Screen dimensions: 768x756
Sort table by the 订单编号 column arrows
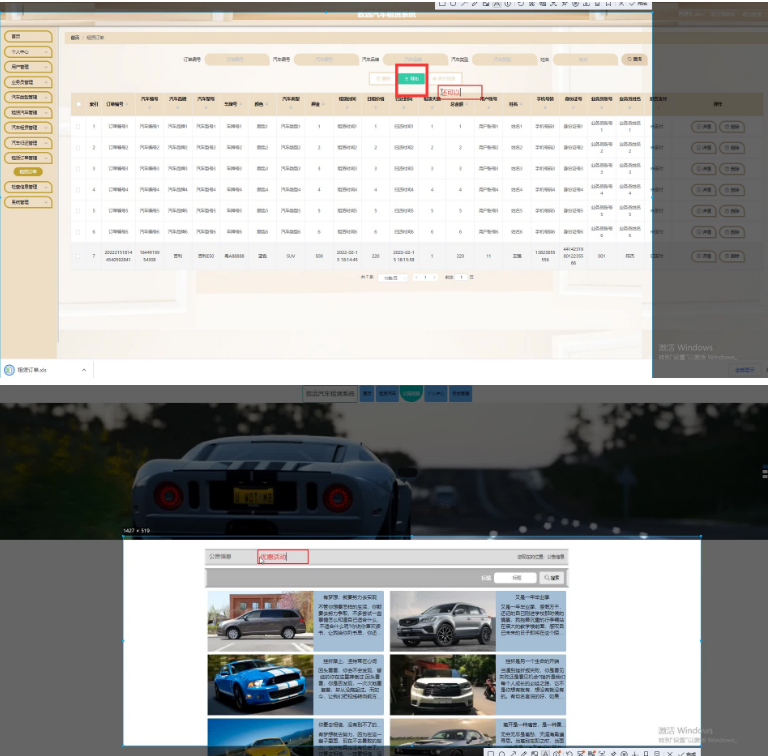click(x=127, y=104)
